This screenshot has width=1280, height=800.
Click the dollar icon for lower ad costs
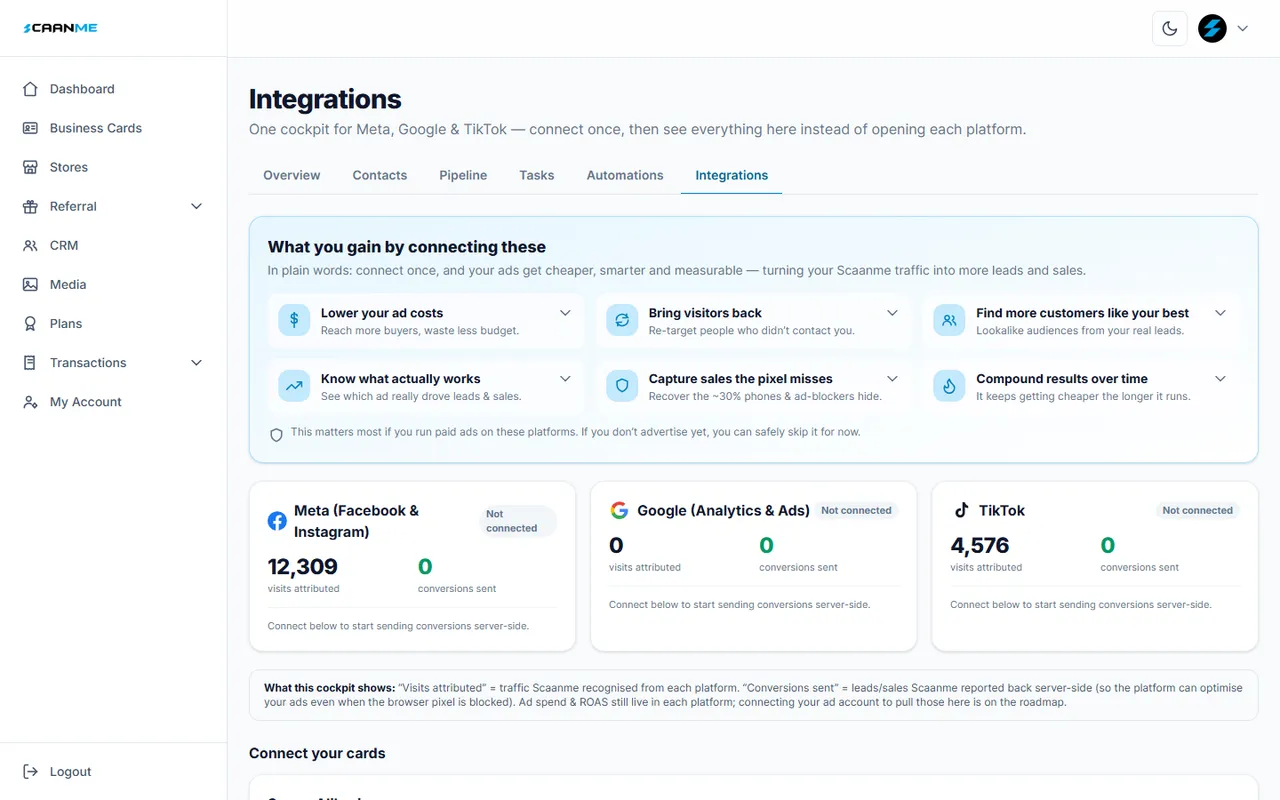coord(294,320)
